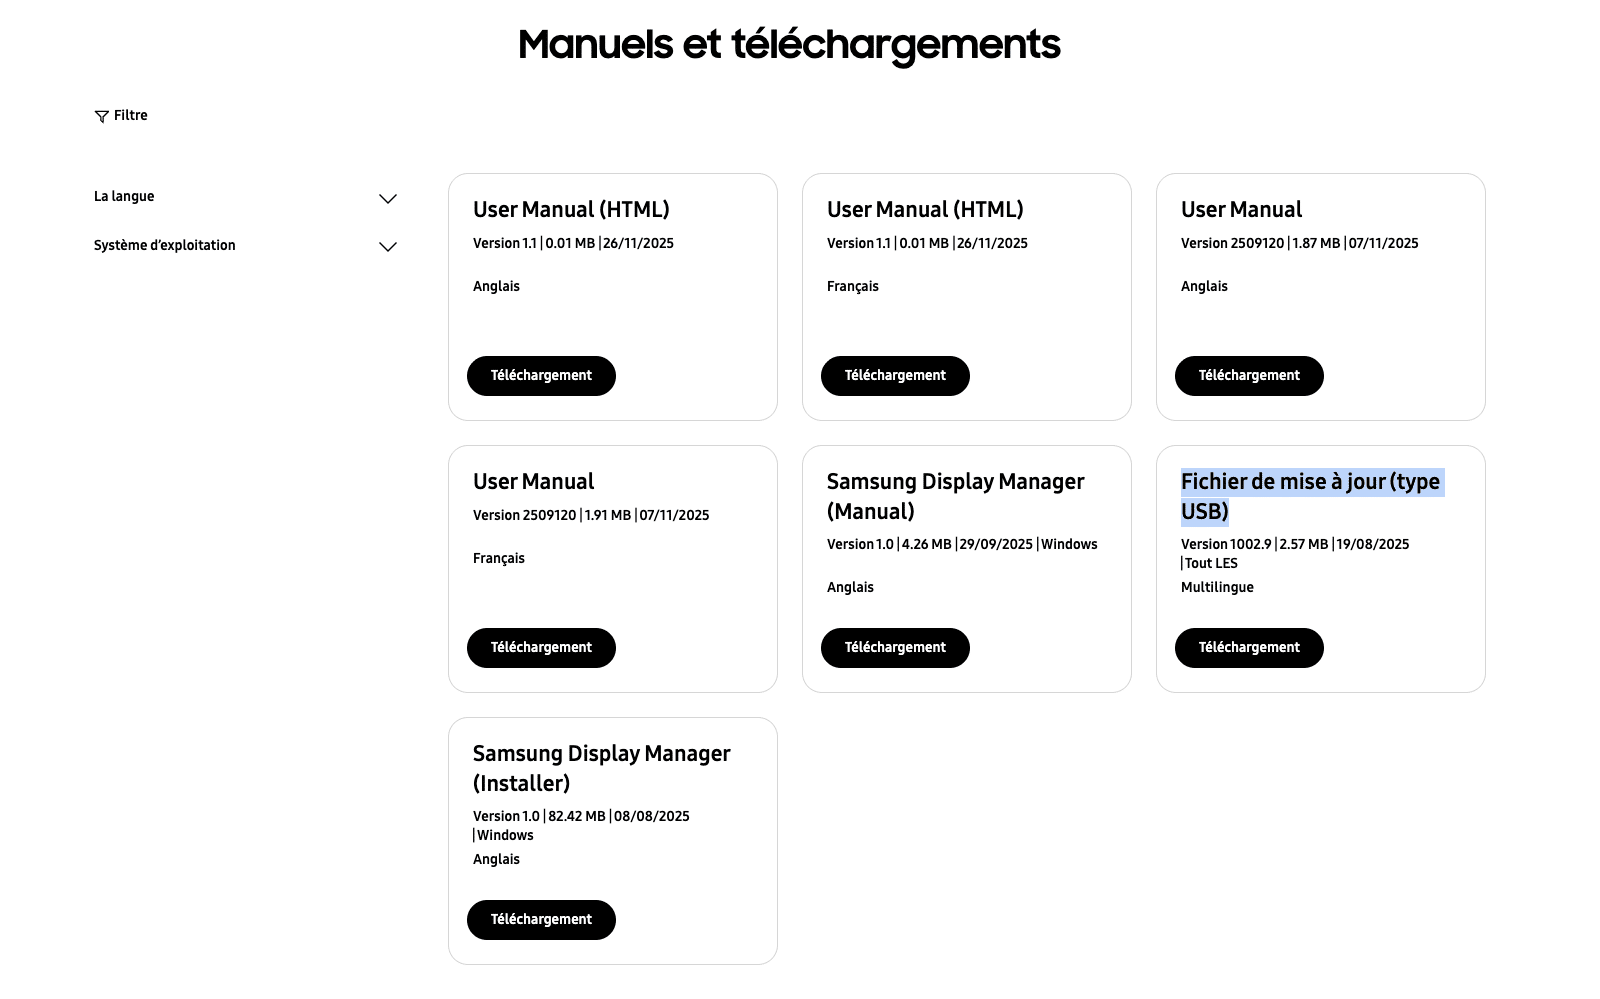Click the La langue filter label
This screenshot has width=1600, height=999.
pyautogui.click(x=124, y=197)
